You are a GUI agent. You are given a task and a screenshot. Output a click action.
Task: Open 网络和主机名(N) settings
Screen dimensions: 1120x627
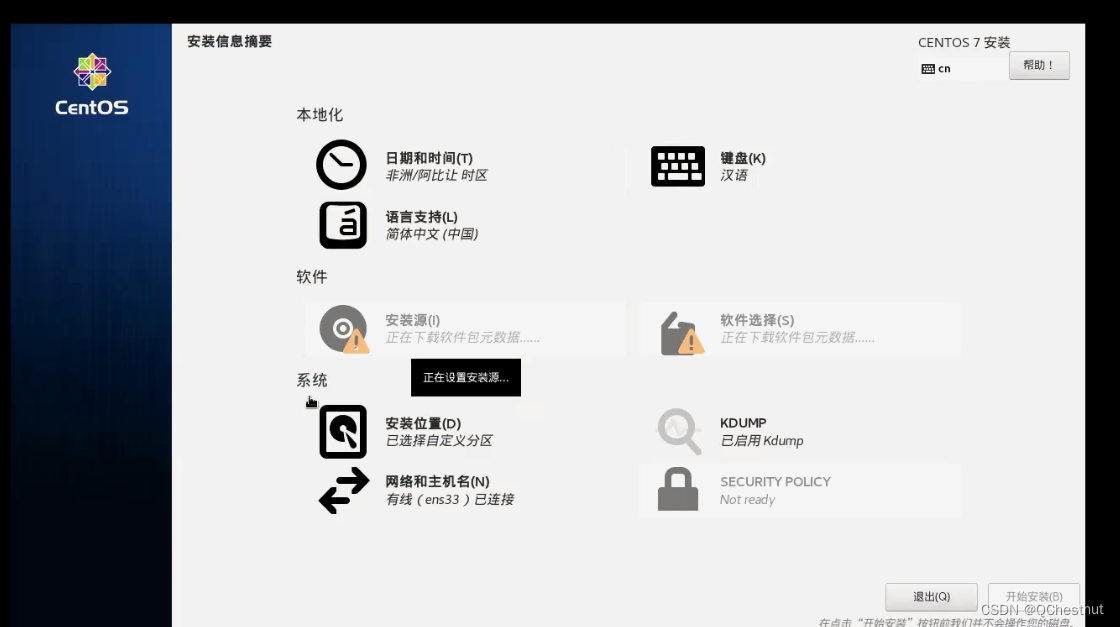tap(438, 482)
